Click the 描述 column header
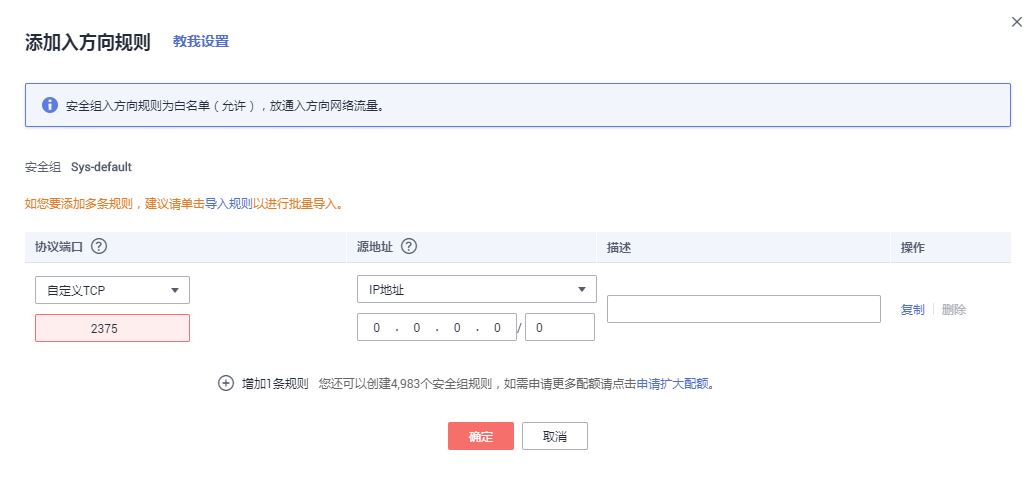1036x480 pixels. (618, 247)
